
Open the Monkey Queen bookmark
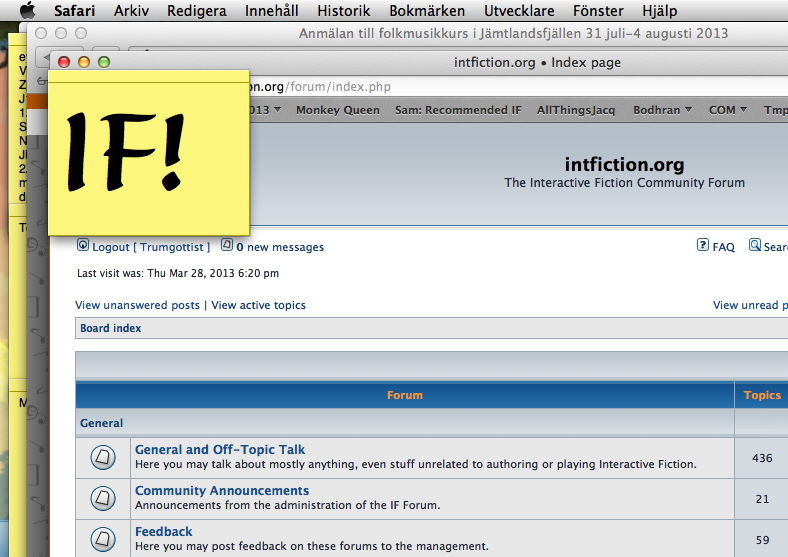coord(338,110)
